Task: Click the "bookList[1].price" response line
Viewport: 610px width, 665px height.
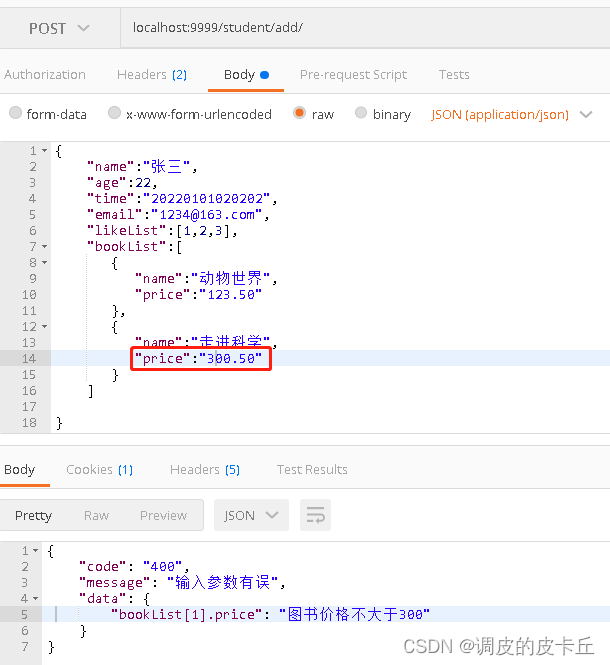Action: click(270, 615)
